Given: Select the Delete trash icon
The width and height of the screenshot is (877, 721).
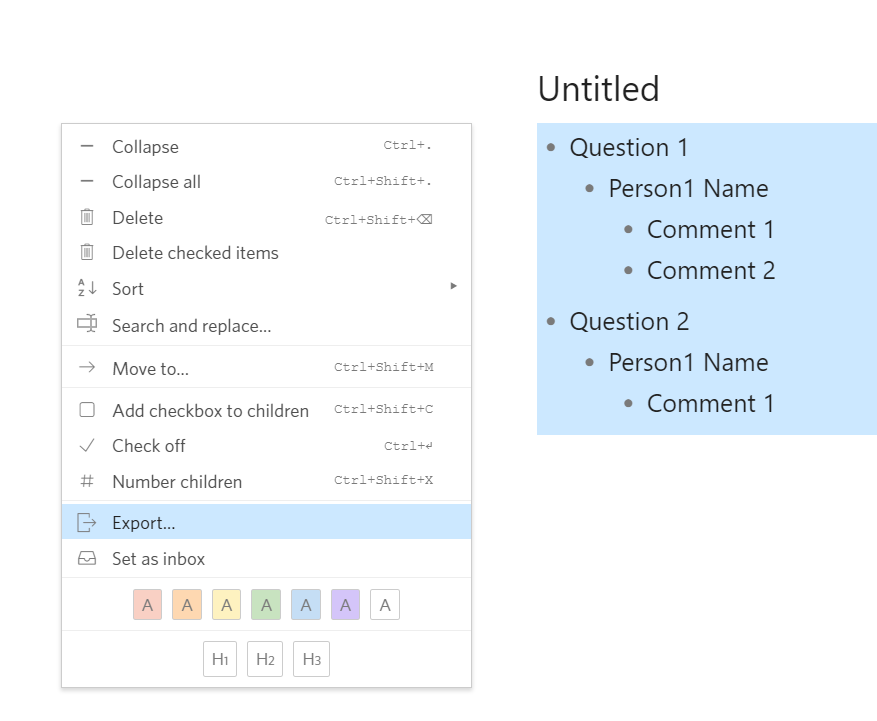Looking at the screenshot, I should pyautogui.click(x=87, y=217).
